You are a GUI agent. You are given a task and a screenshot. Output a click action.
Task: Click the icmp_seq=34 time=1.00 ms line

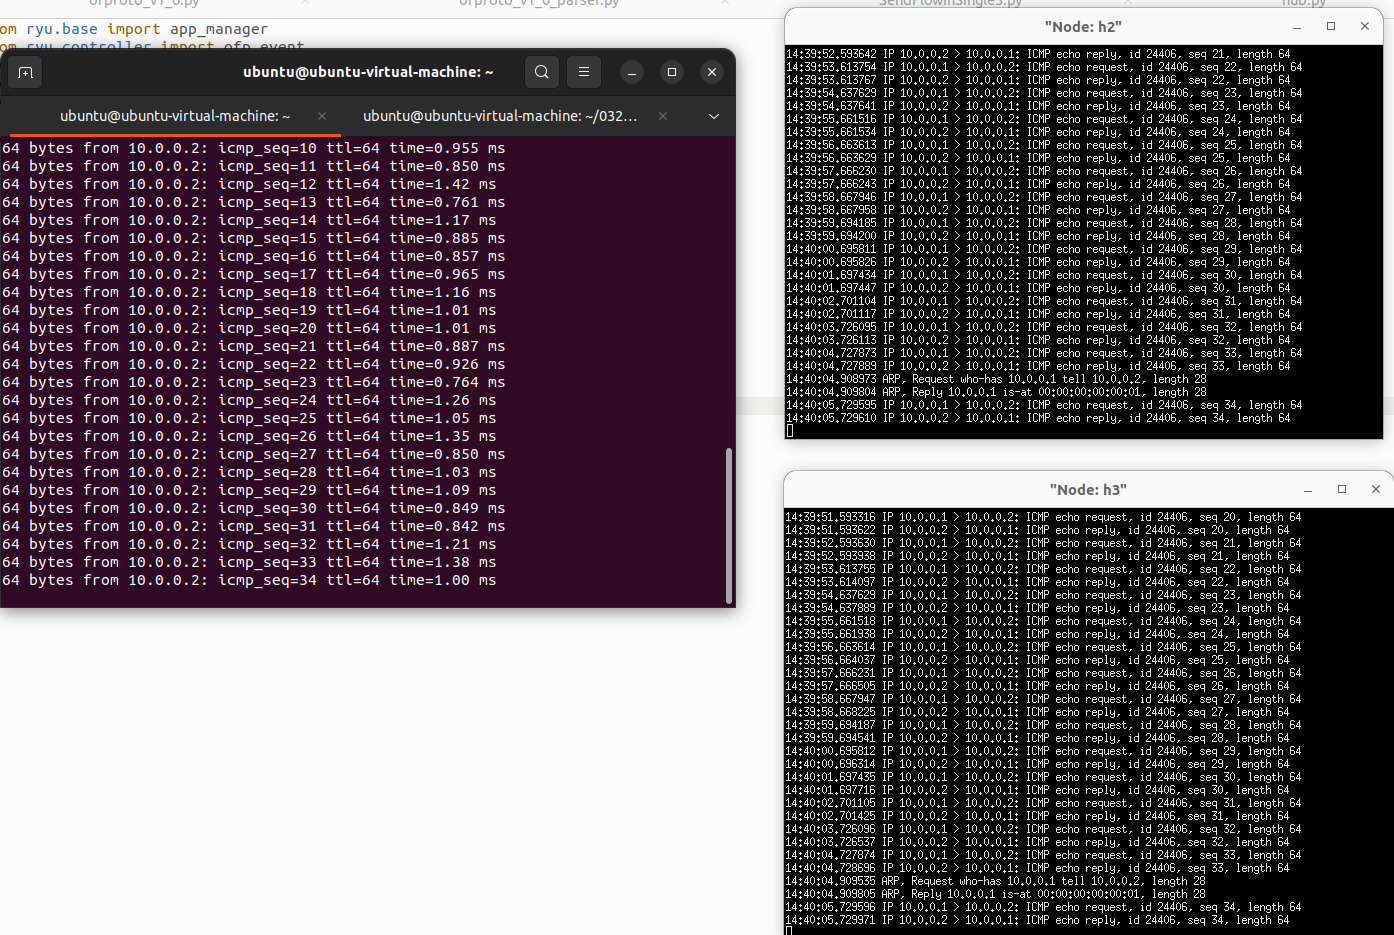pos(249,580)
